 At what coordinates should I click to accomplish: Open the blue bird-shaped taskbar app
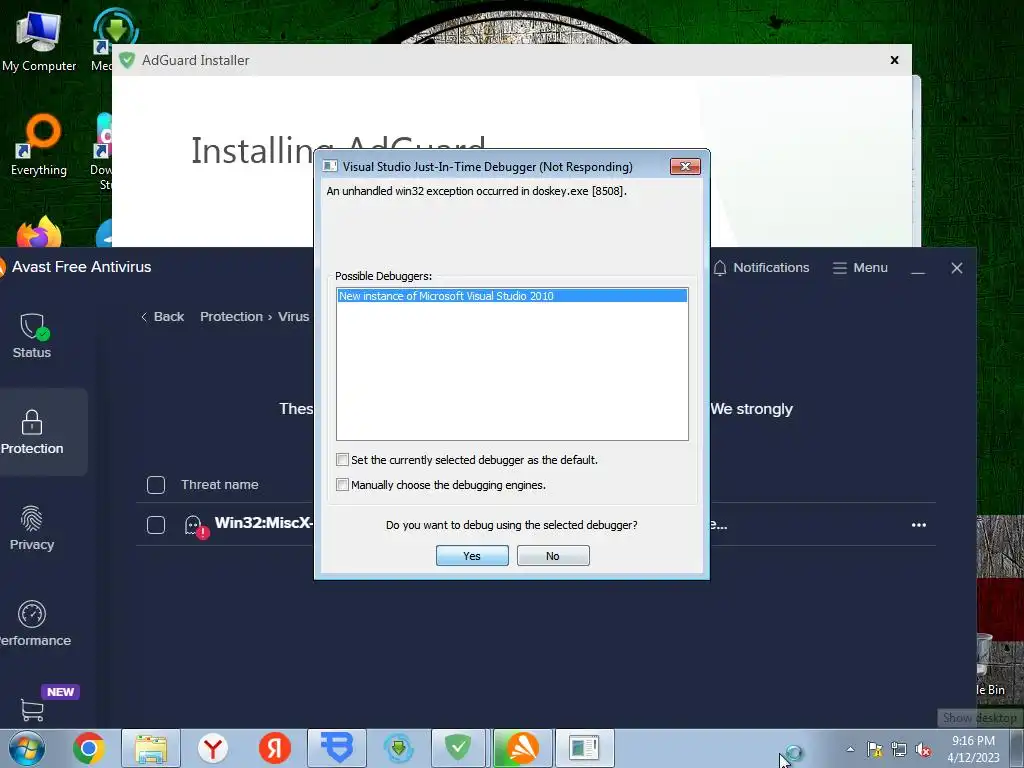337,748
